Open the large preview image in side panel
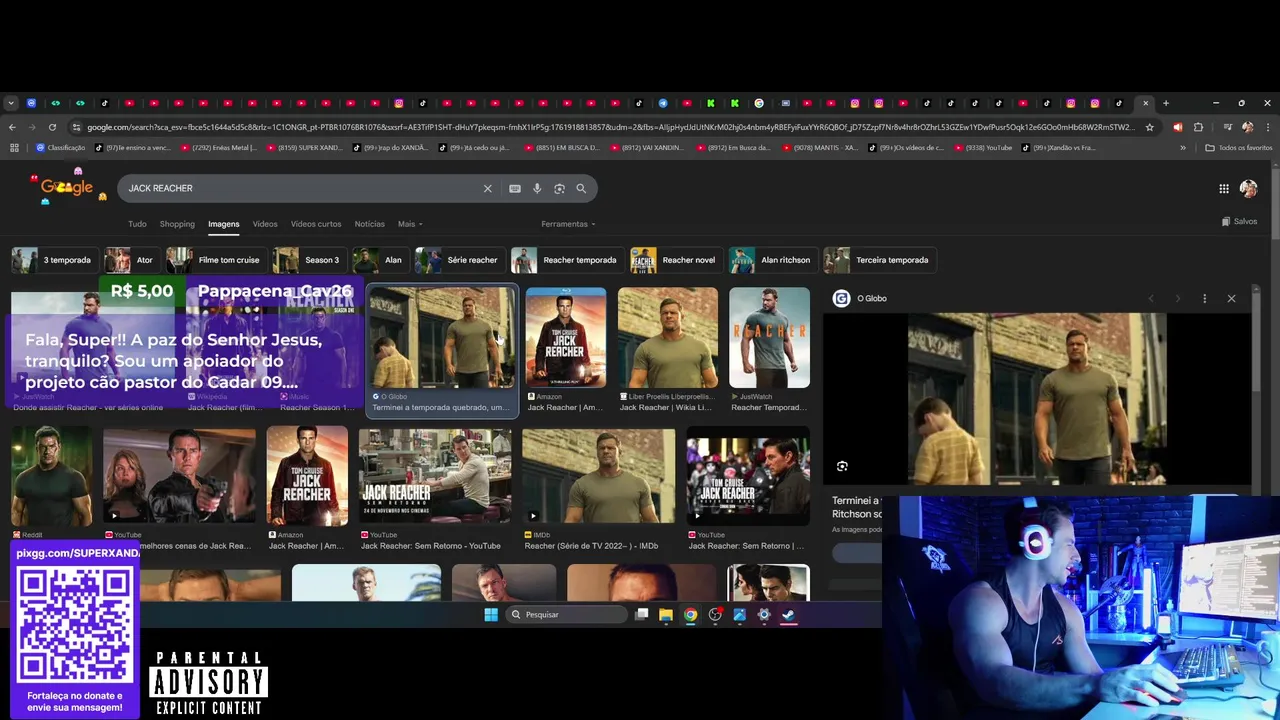1280x720 pixels. [1036, 399]
